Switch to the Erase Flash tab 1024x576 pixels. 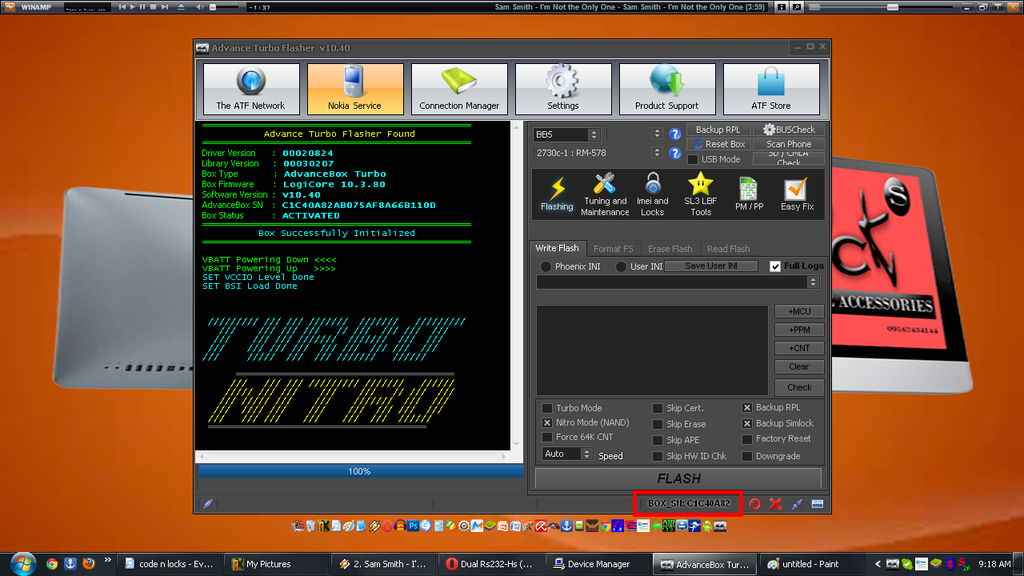tap(669, 249)
